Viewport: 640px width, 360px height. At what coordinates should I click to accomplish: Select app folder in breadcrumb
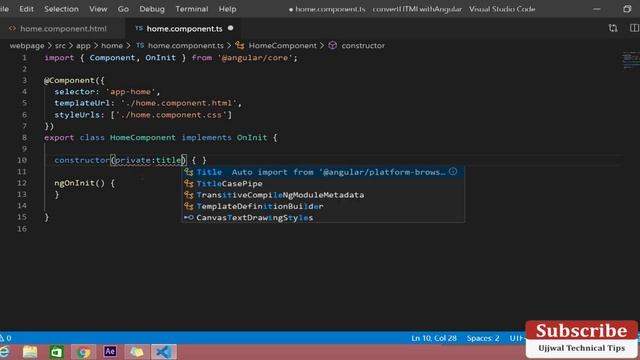tap(83, 46)
